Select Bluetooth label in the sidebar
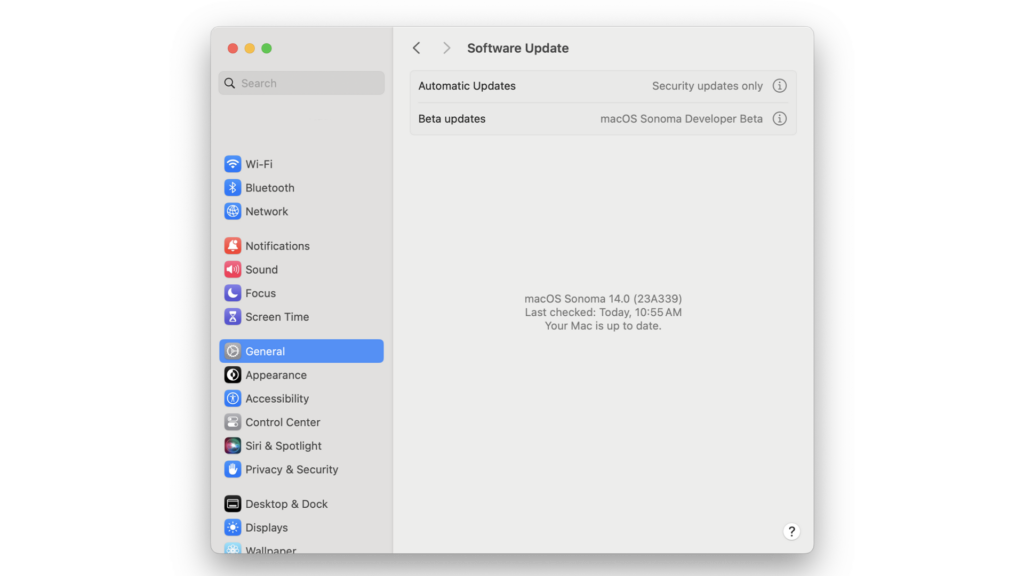The height and width of the screenshot is (576, 1024). click(270, 187)
